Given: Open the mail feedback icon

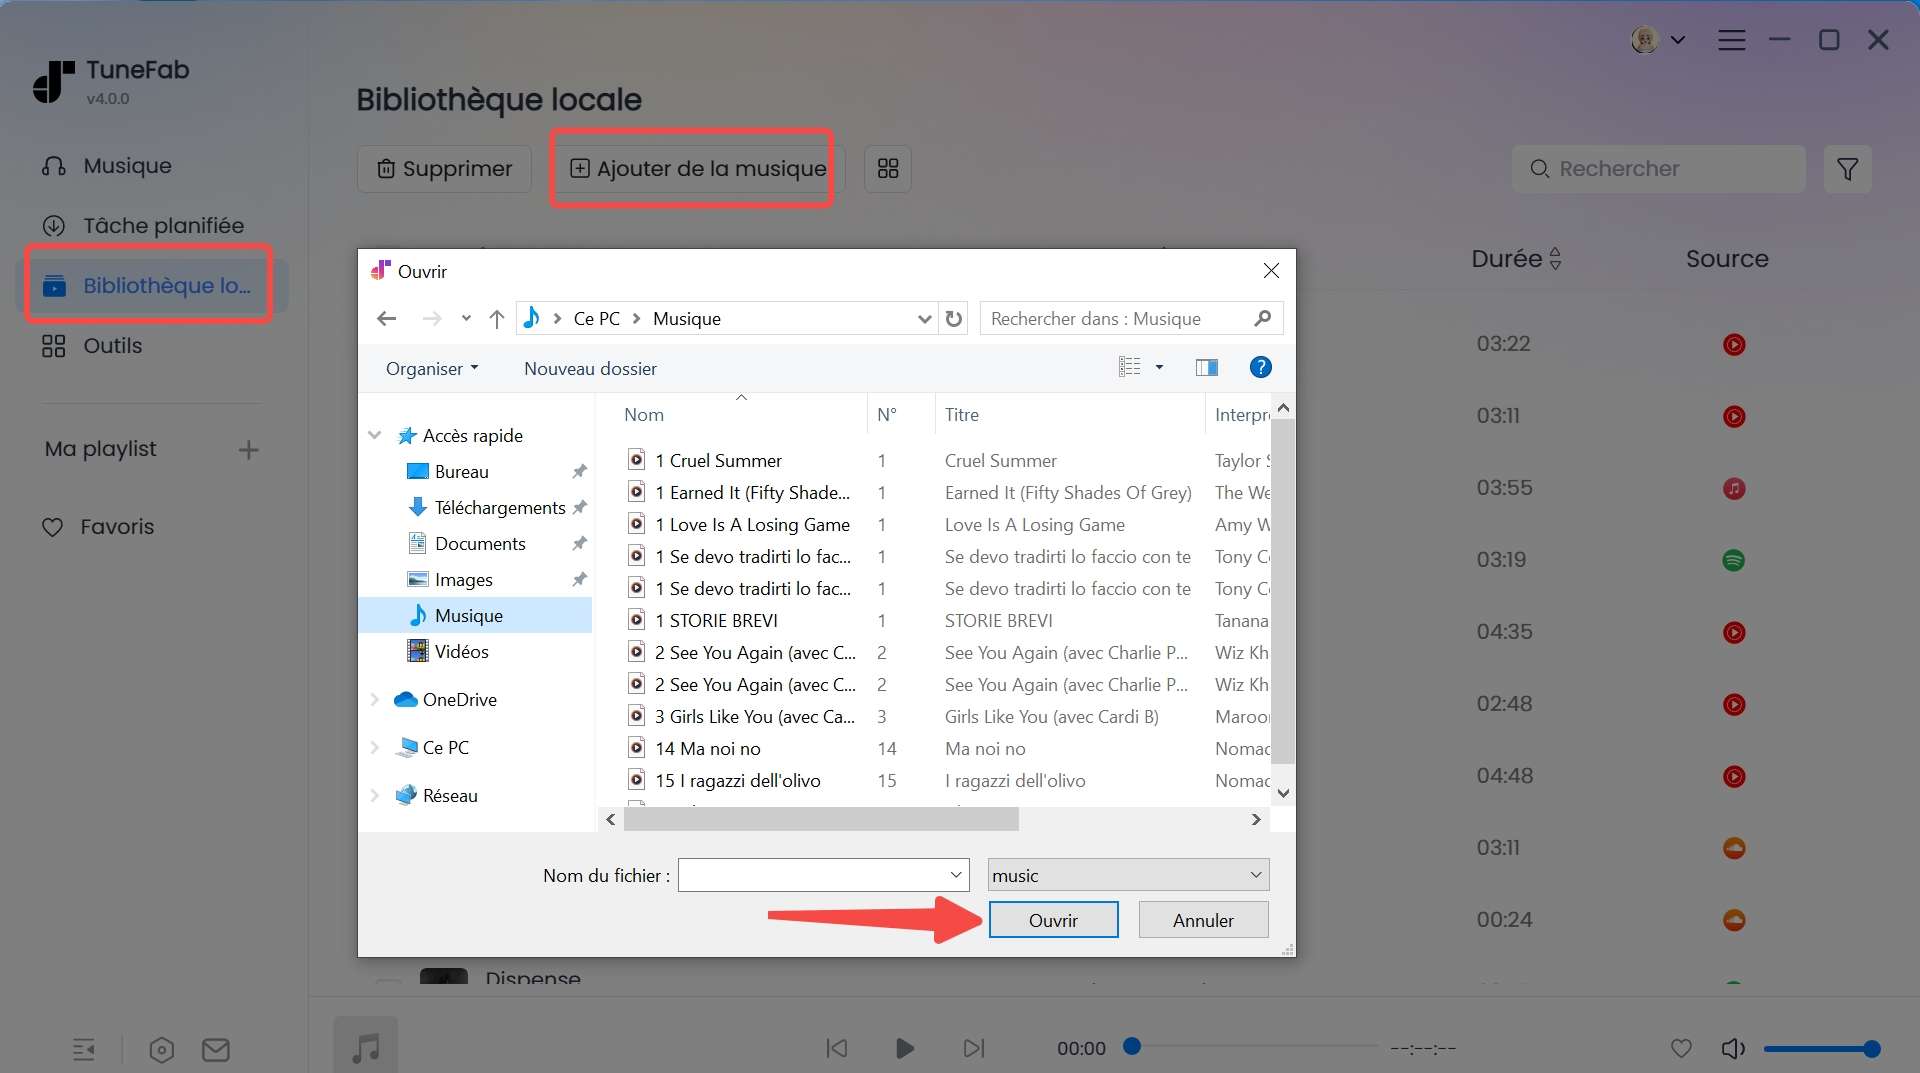Looking at the screenshot, I should (216, 1049).
